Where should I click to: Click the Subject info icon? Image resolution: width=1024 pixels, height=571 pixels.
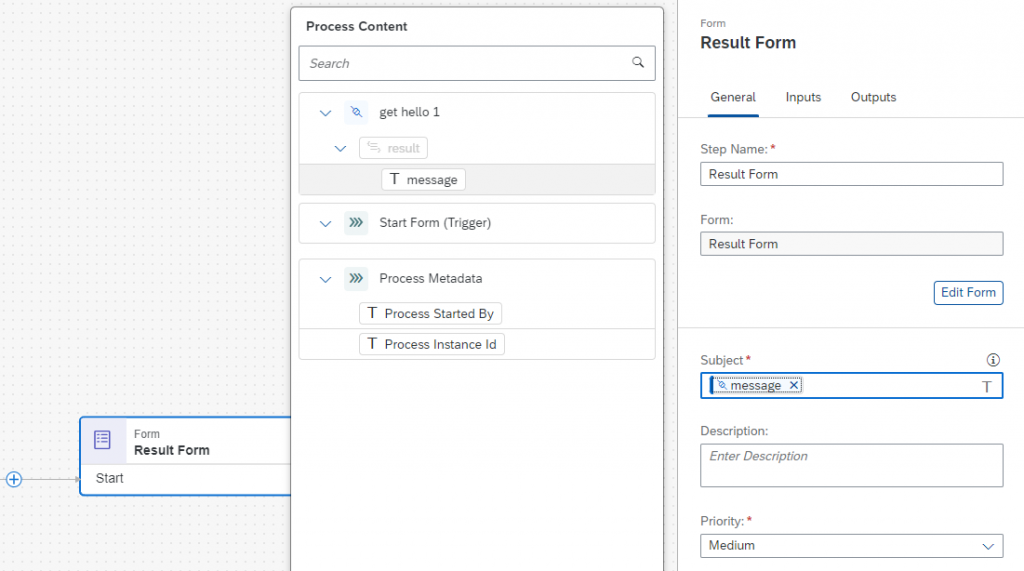(993, 360)
